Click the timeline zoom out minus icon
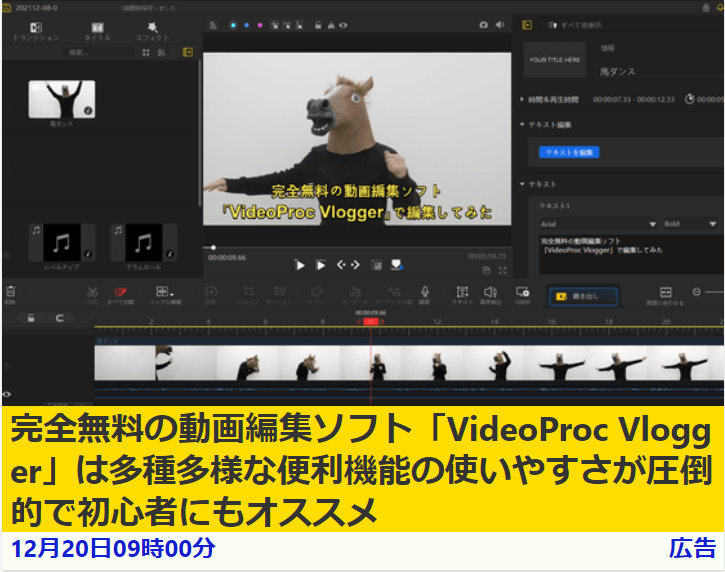The width and height of the screenshot is (725, 572). (x=696, y=291)
